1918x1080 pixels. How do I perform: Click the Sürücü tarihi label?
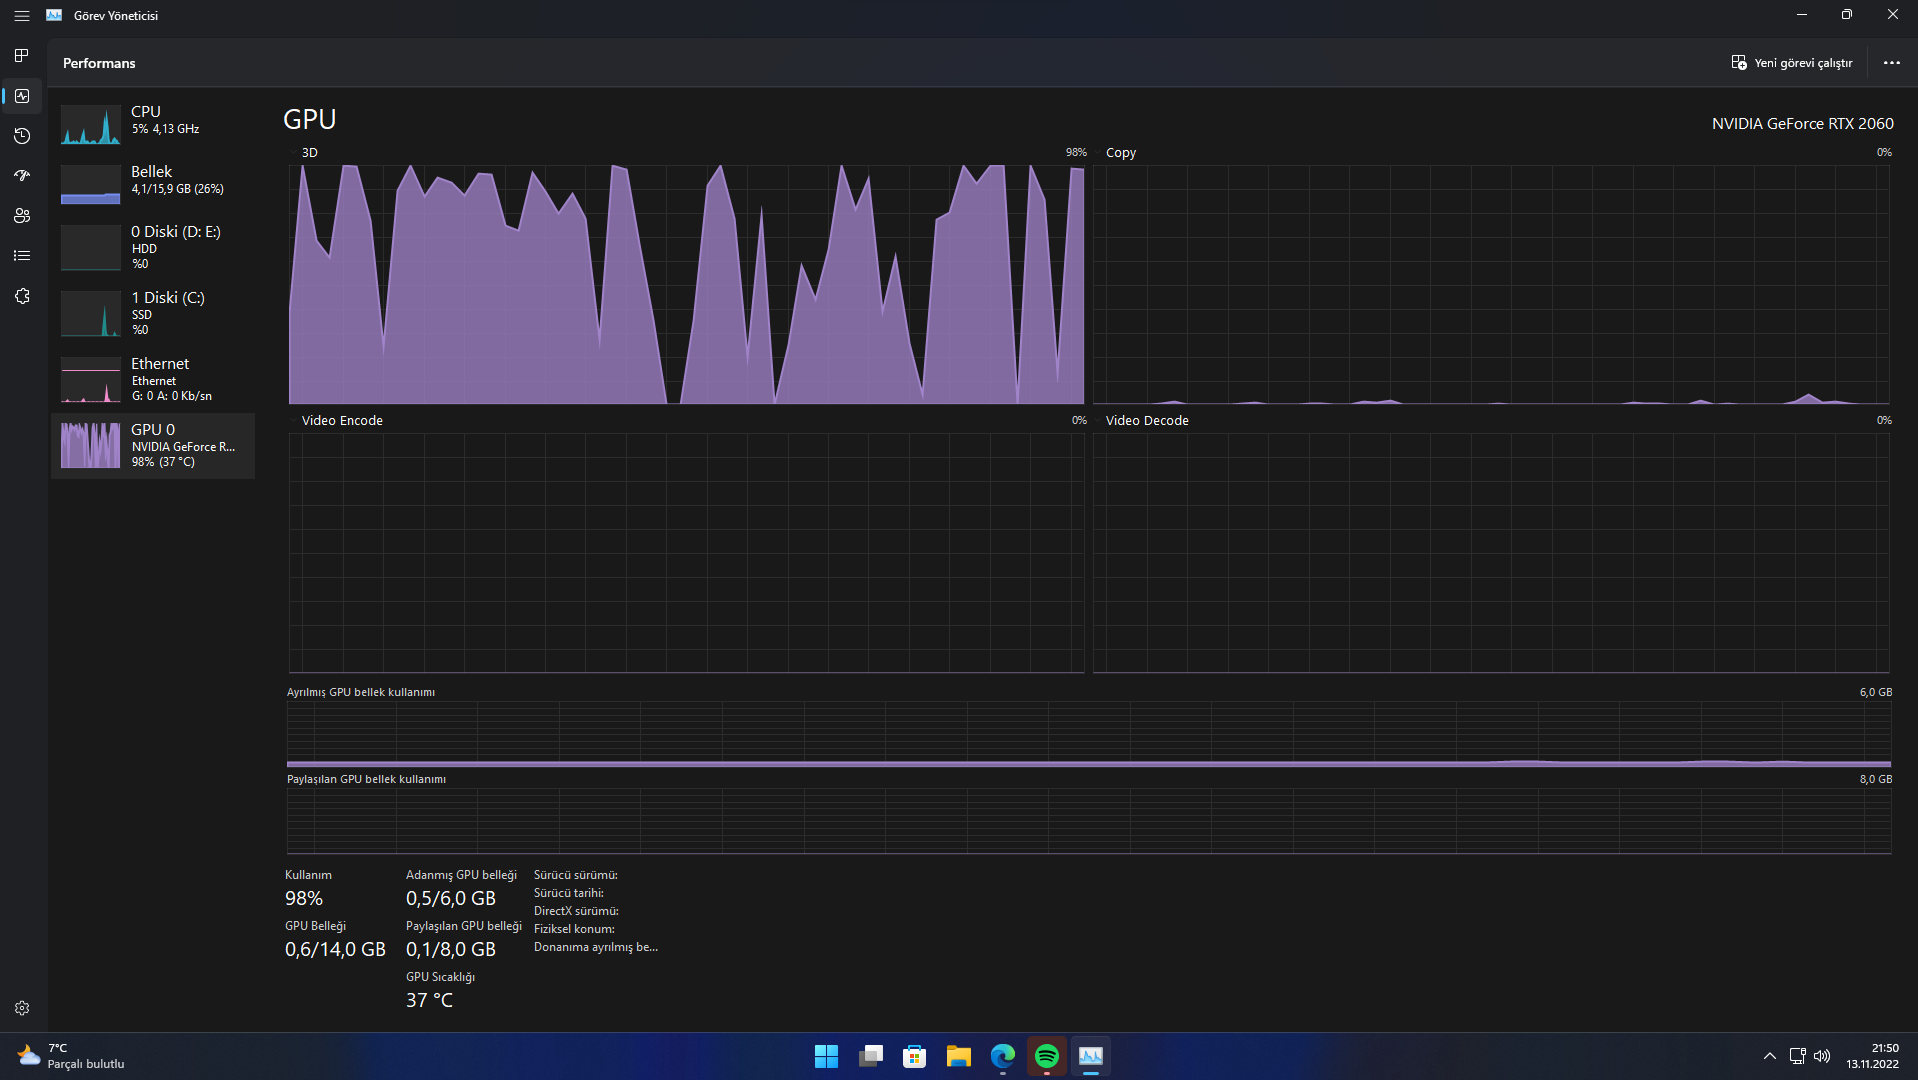coord(568,893)
